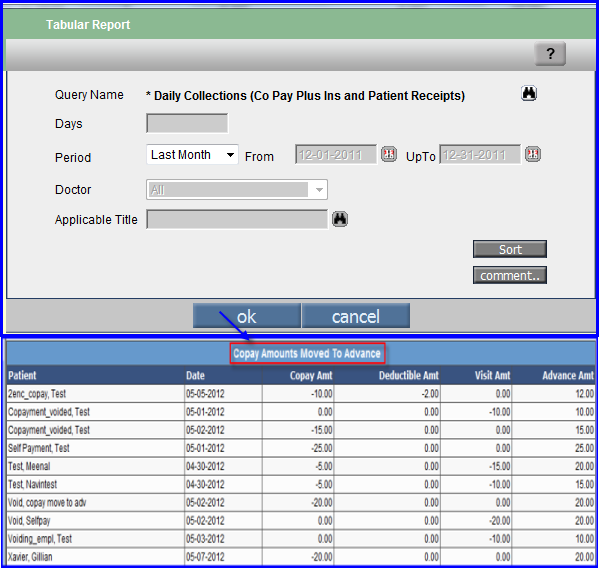The height and width of the screenshot is (571, 599).
Task: Click the ok button
Action: point(247,316)
